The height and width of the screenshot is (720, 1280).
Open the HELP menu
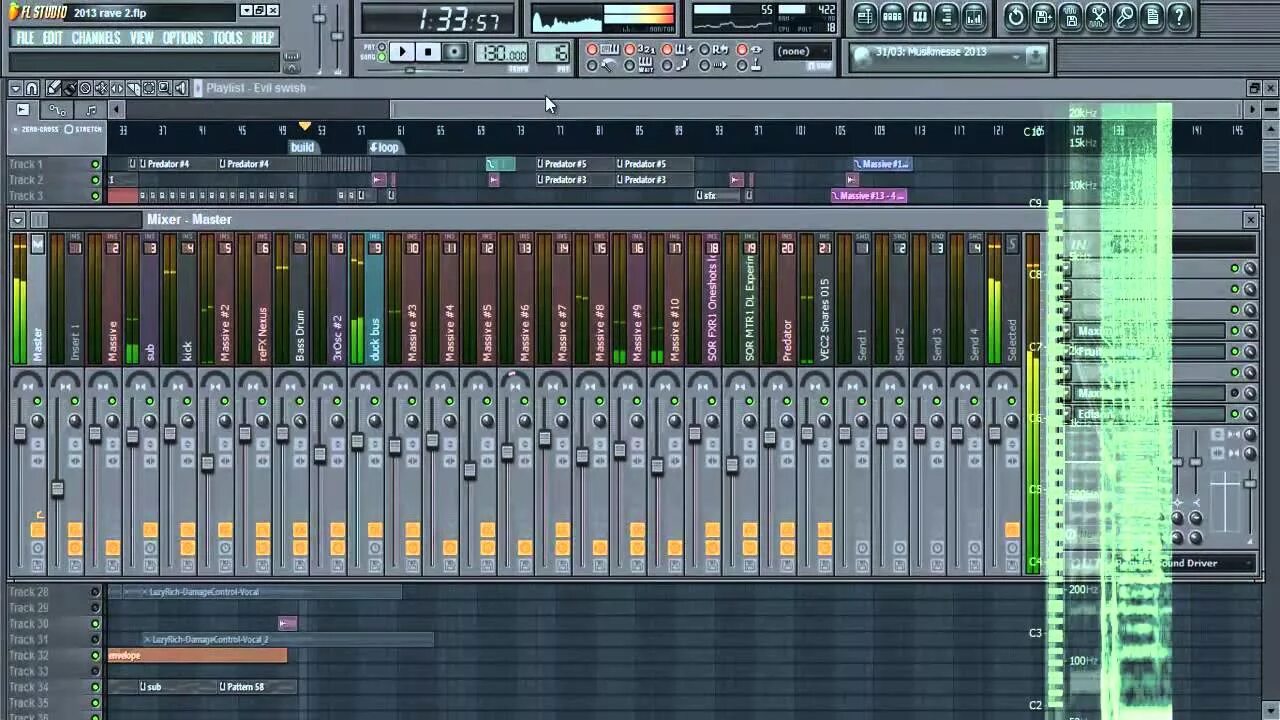coord(263,38)
